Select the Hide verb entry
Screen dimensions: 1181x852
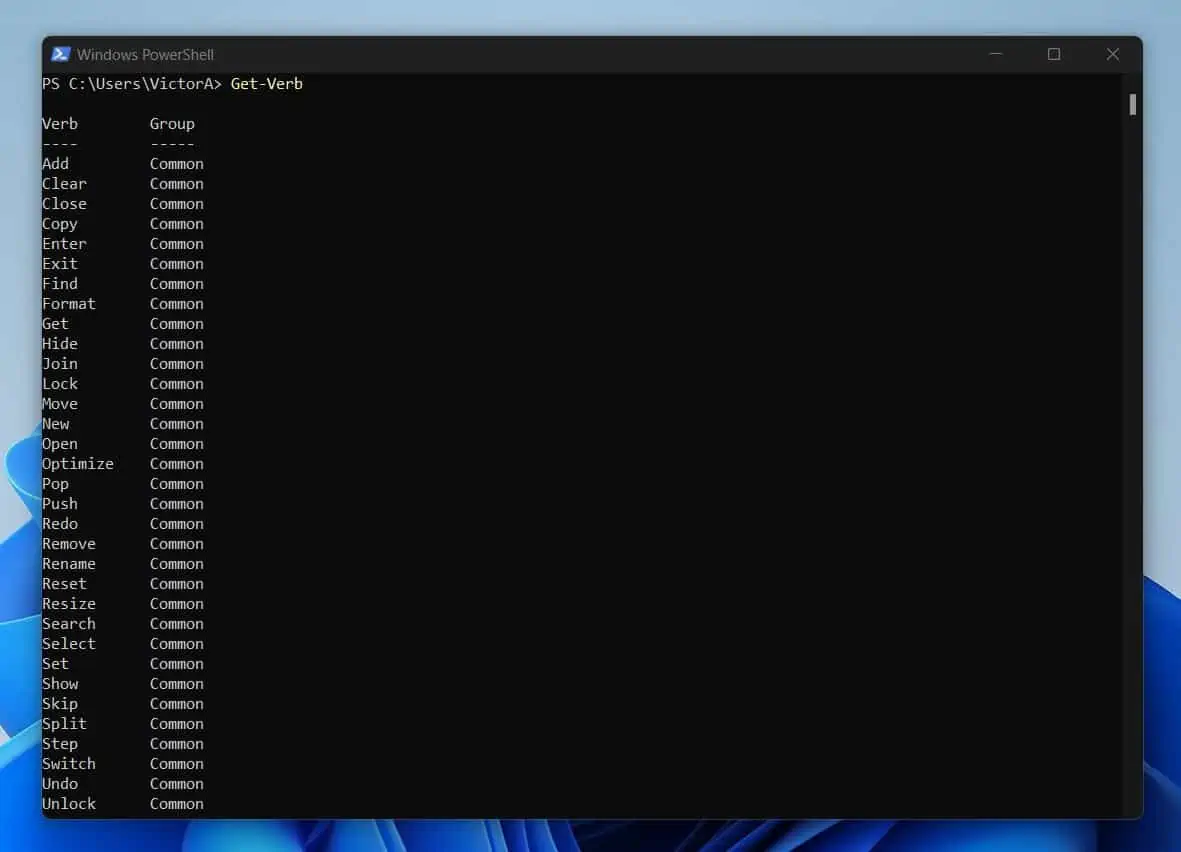(x=60, y=344)
